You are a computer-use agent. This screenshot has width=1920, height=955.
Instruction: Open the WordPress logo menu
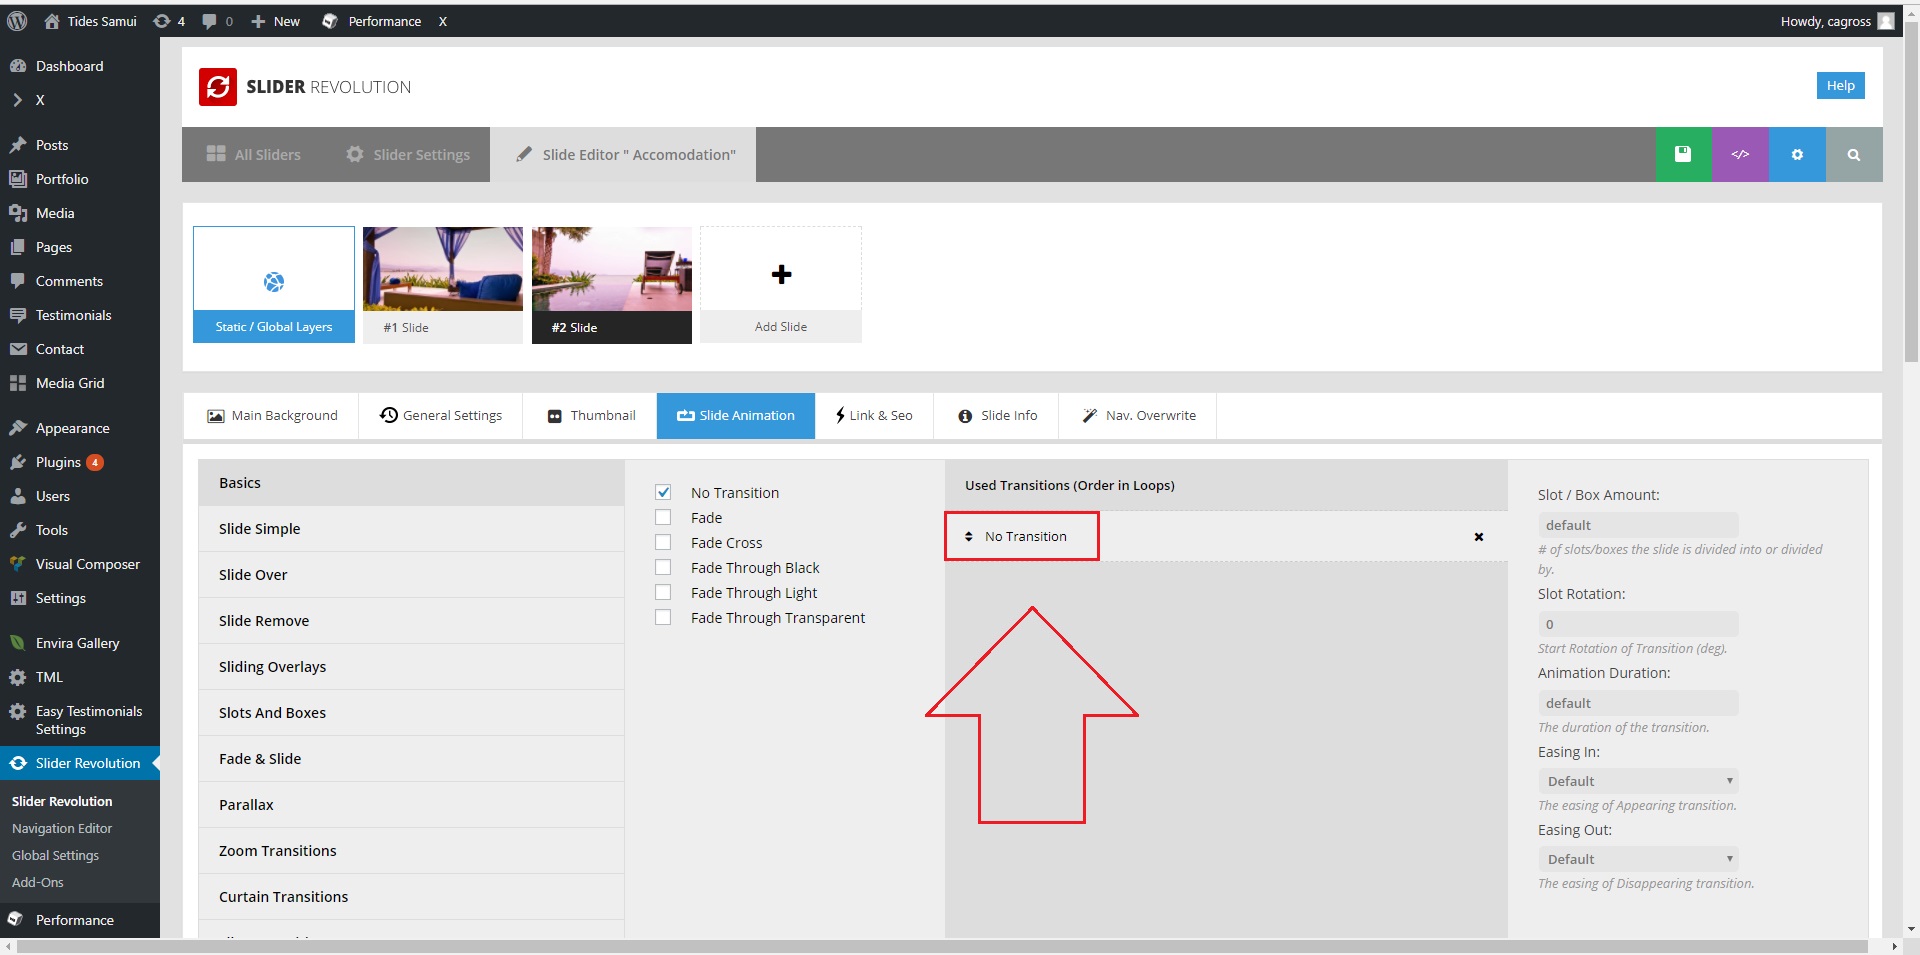[17, 21]
